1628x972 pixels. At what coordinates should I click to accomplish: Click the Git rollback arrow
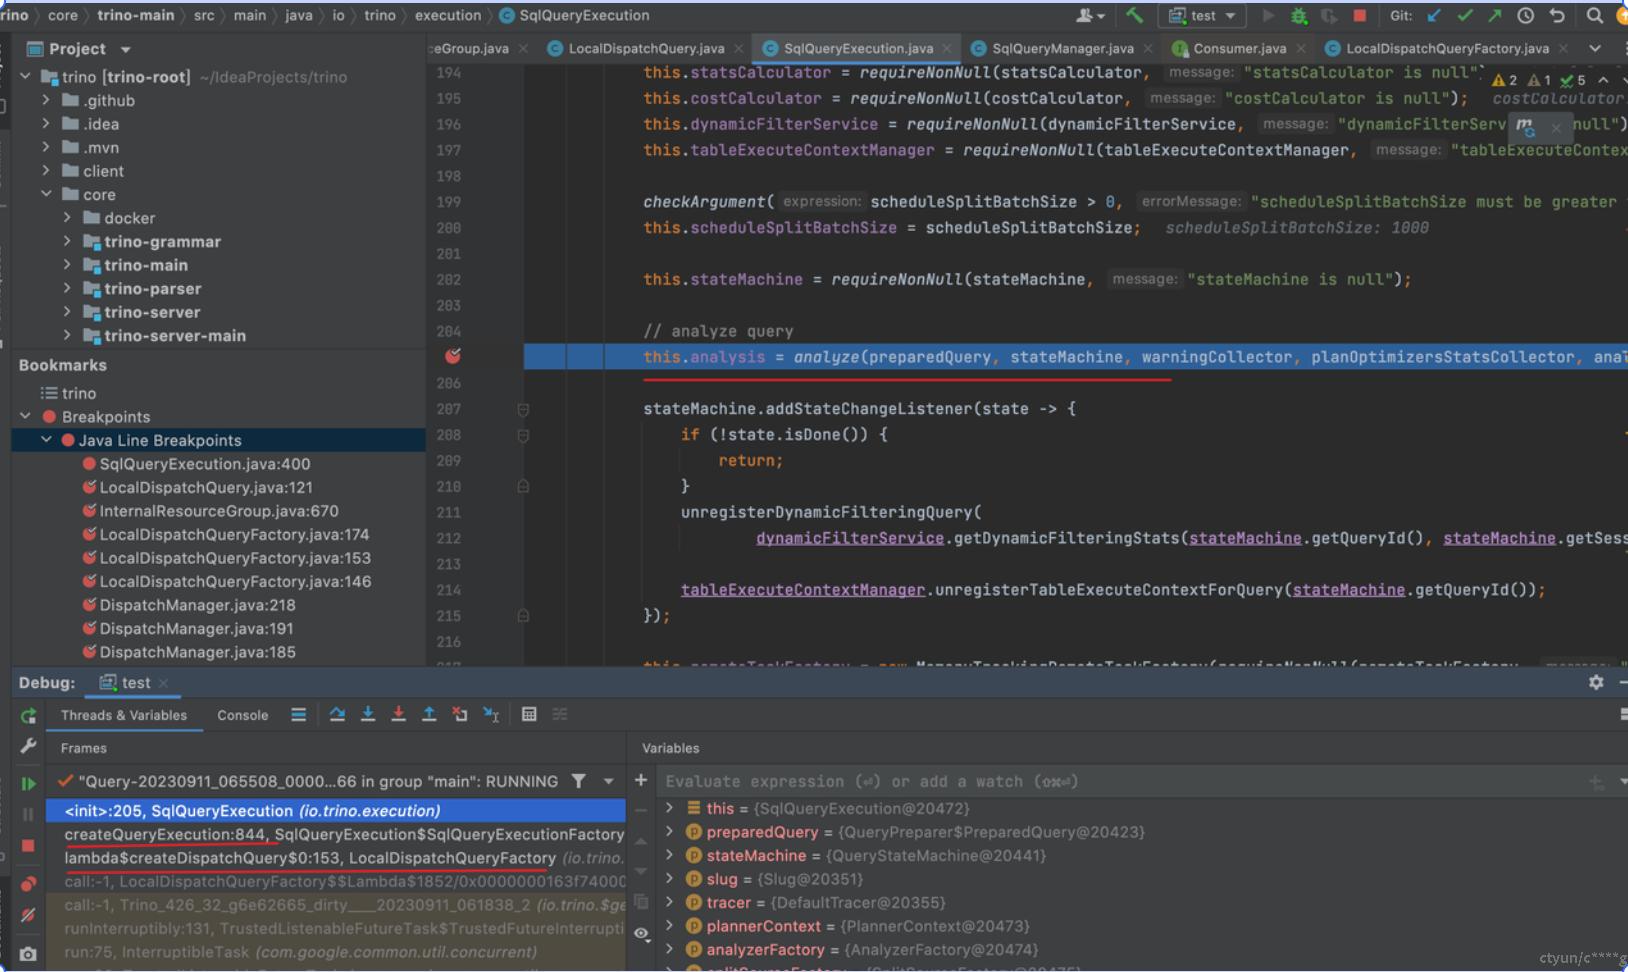1557,16
